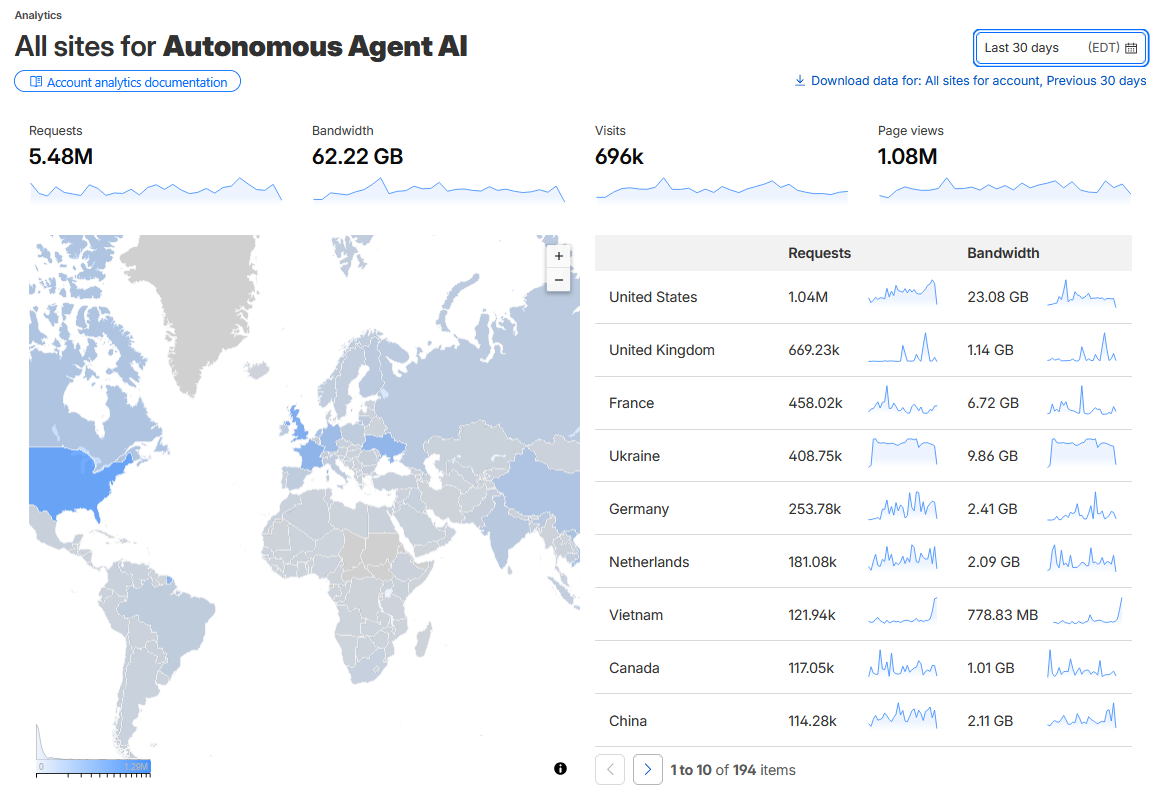
Task: Click the Vietnam bandwidth sparkline chart
Action: [x=1087, y=611]
